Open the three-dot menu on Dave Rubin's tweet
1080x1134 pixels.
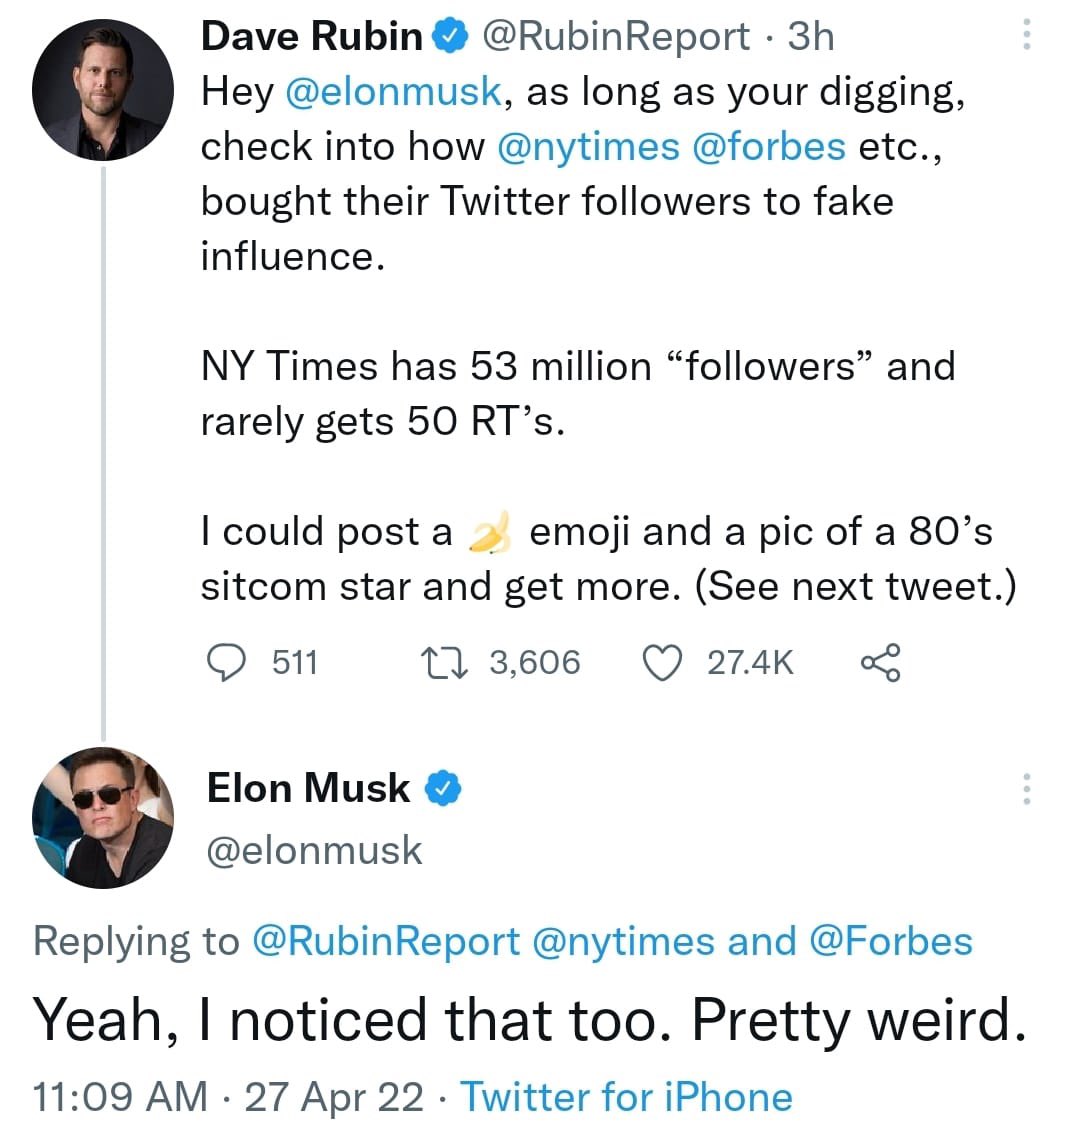[x=1026, y=35]
